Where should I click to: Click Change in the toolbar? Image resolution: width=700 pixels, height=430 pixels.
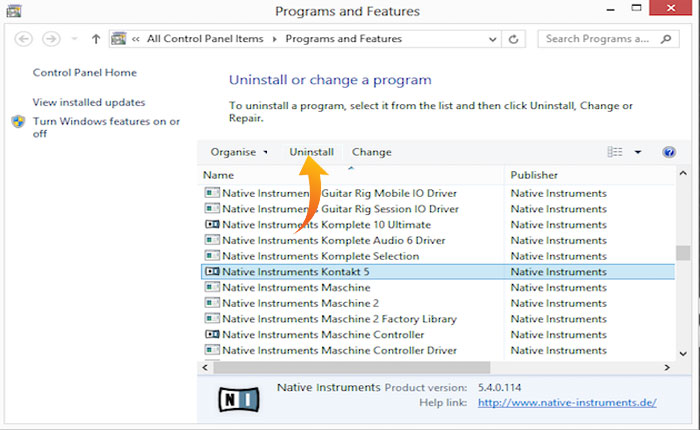click(371, 152)
